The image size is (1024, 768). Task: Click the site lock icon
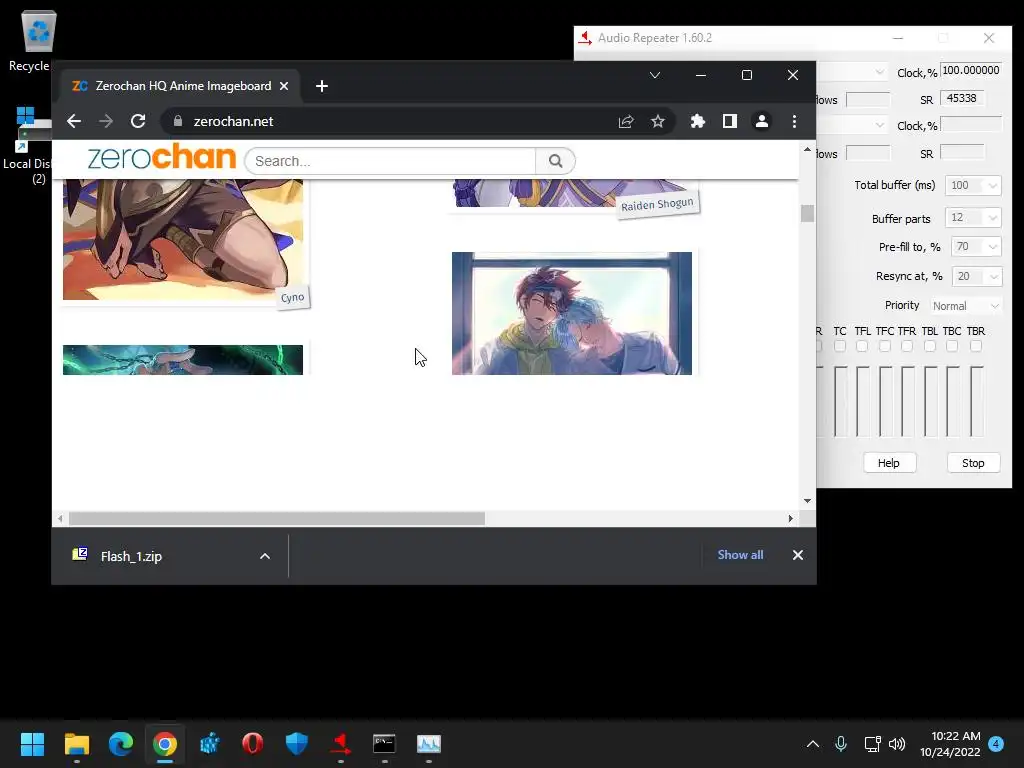178,121
